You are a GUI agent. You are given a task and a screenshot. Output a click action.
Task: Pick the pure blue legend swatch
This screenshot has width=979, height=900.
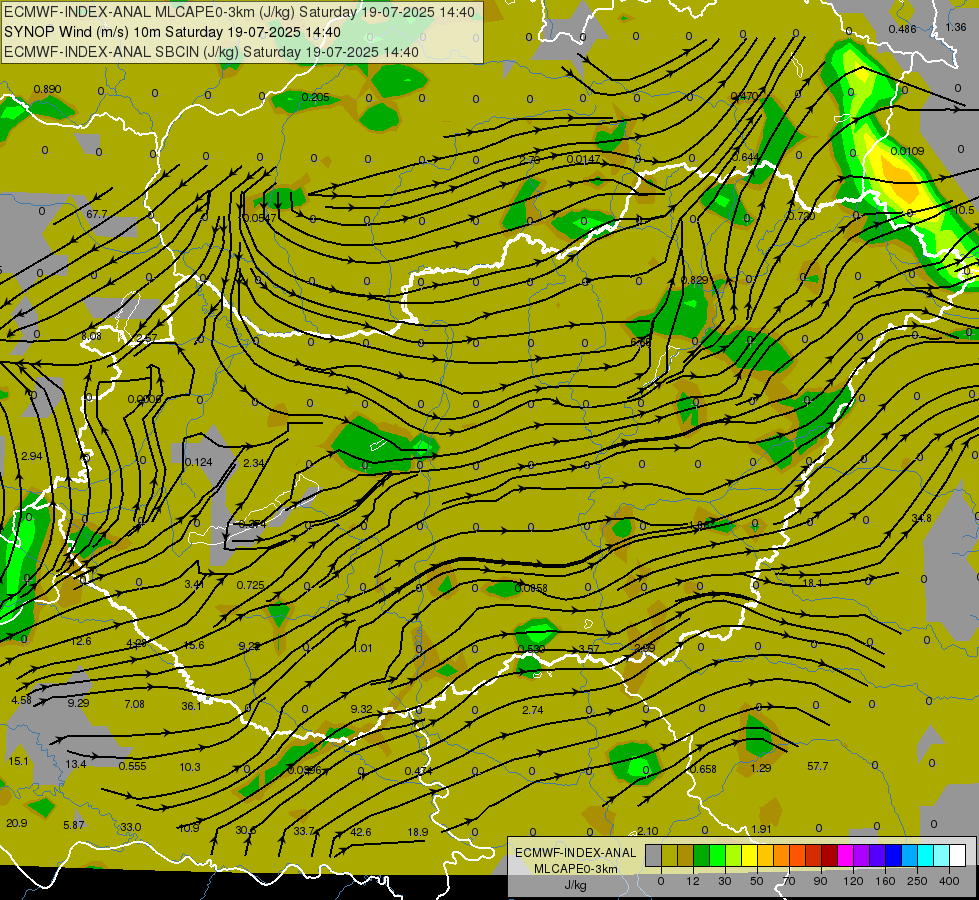point(893,855)
